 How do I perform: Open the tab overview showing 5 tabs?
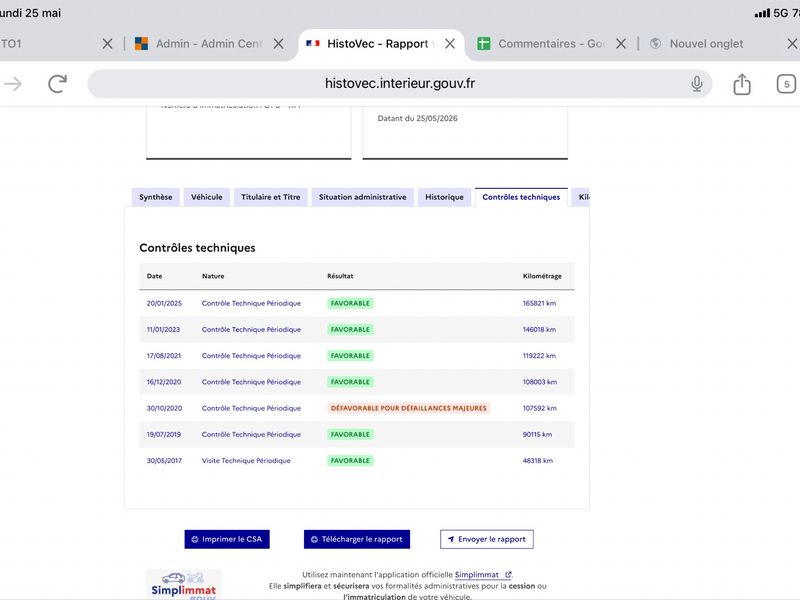[786, 84]
